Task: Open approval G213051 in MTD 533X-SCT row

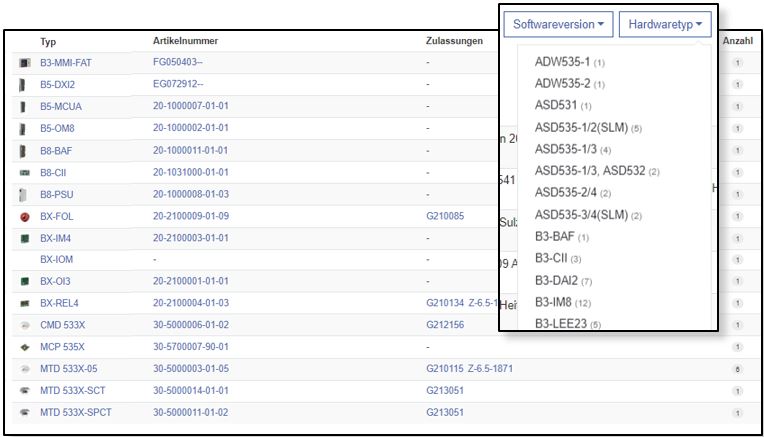Action: [x=445, y=390]
